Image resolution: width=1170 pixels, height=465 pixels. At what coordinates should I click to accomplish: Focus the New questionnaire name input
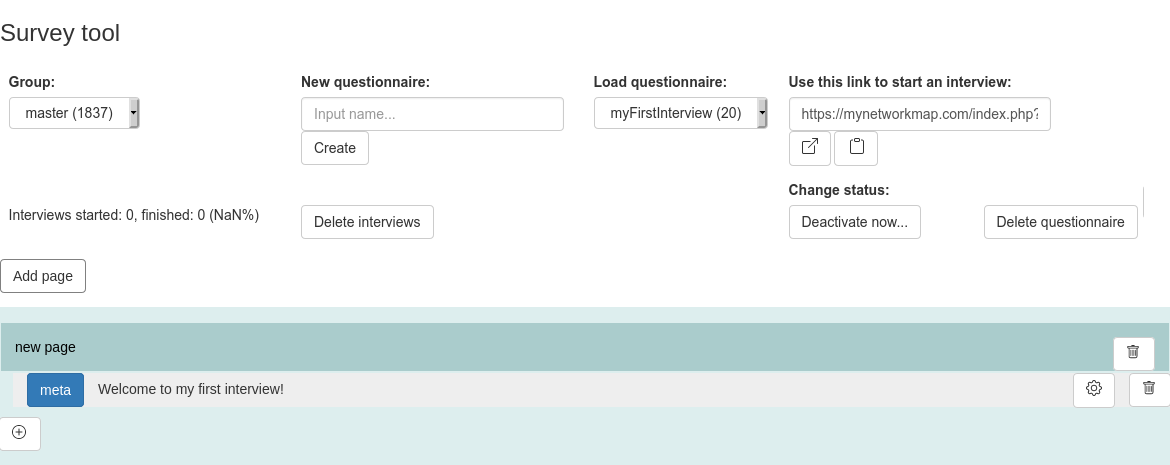click(x=432, y=114)
